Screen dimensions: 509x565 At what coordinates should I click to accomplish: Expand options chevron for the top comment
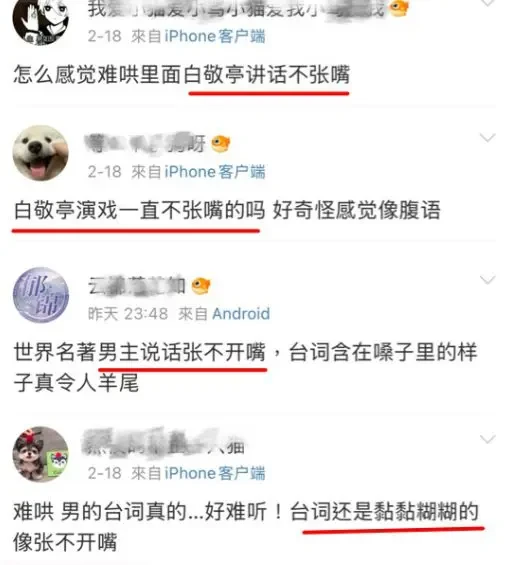click(487, 3)
